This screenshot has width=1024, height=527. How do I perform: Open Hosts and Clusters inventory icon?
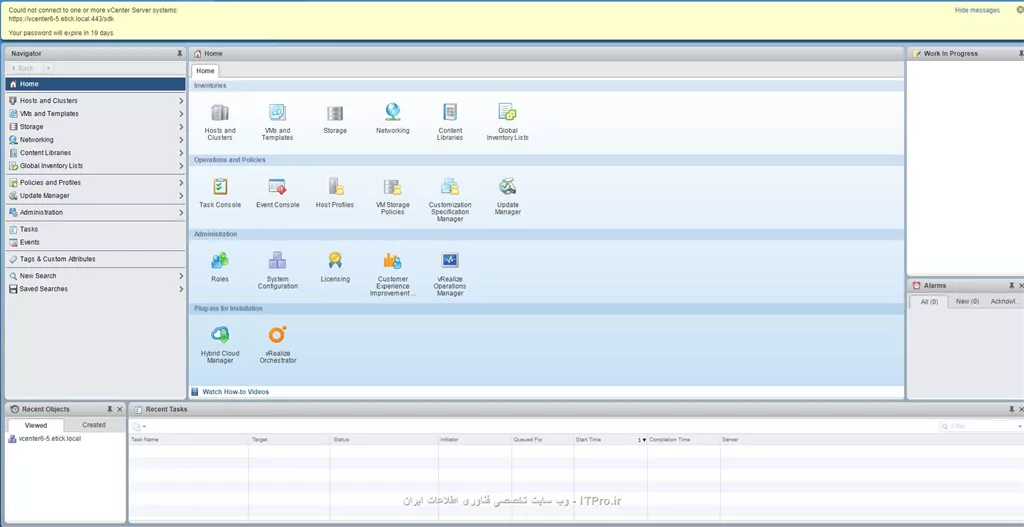pyautogui.click(x=220, y=113)
